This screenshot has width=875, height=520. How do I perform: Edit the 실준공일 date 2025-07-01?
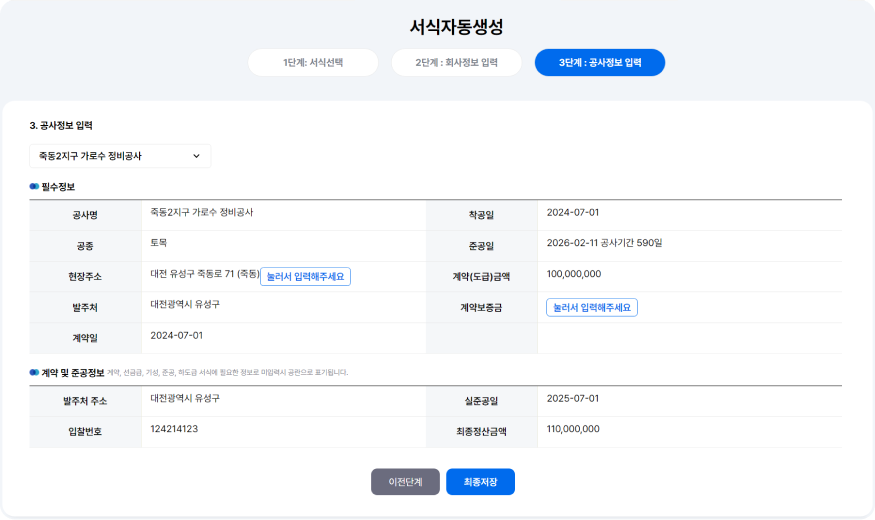573,398
